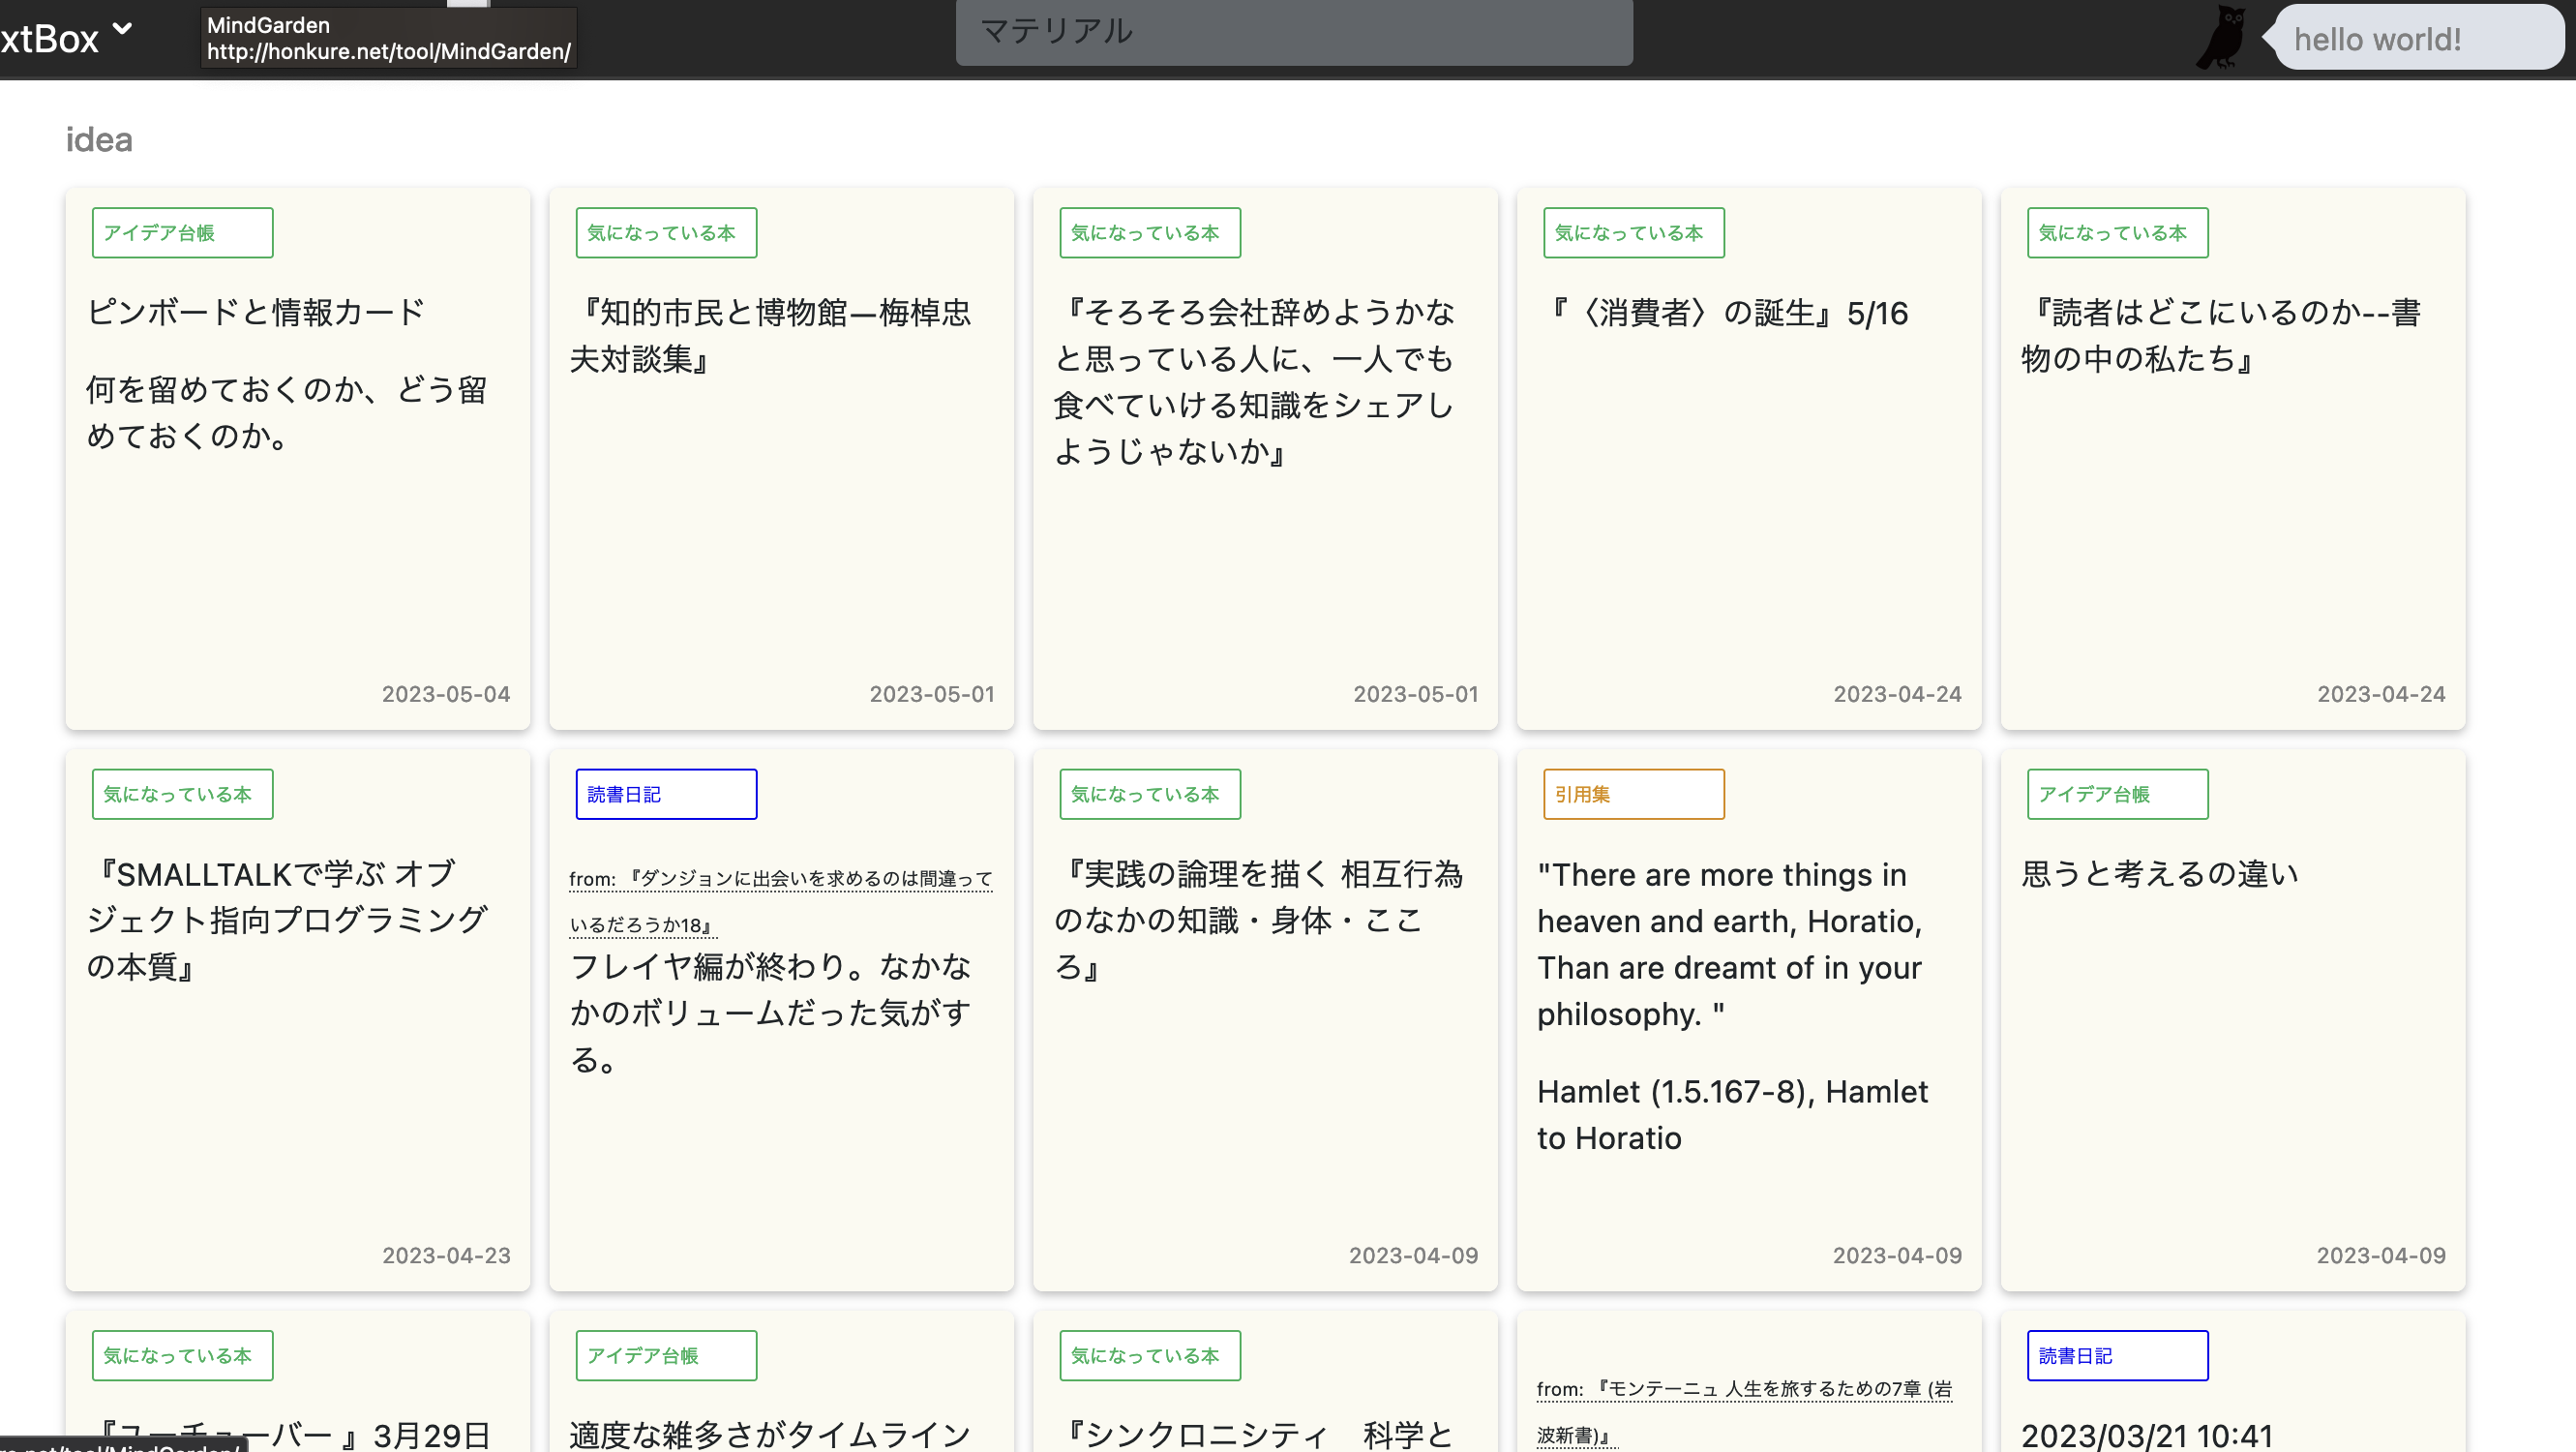Click the 気になっている本 tag on the 消費者の誕生 card
Image resolution: width=2576 pixels, height=1452 pixels.
click(1634, 232)
